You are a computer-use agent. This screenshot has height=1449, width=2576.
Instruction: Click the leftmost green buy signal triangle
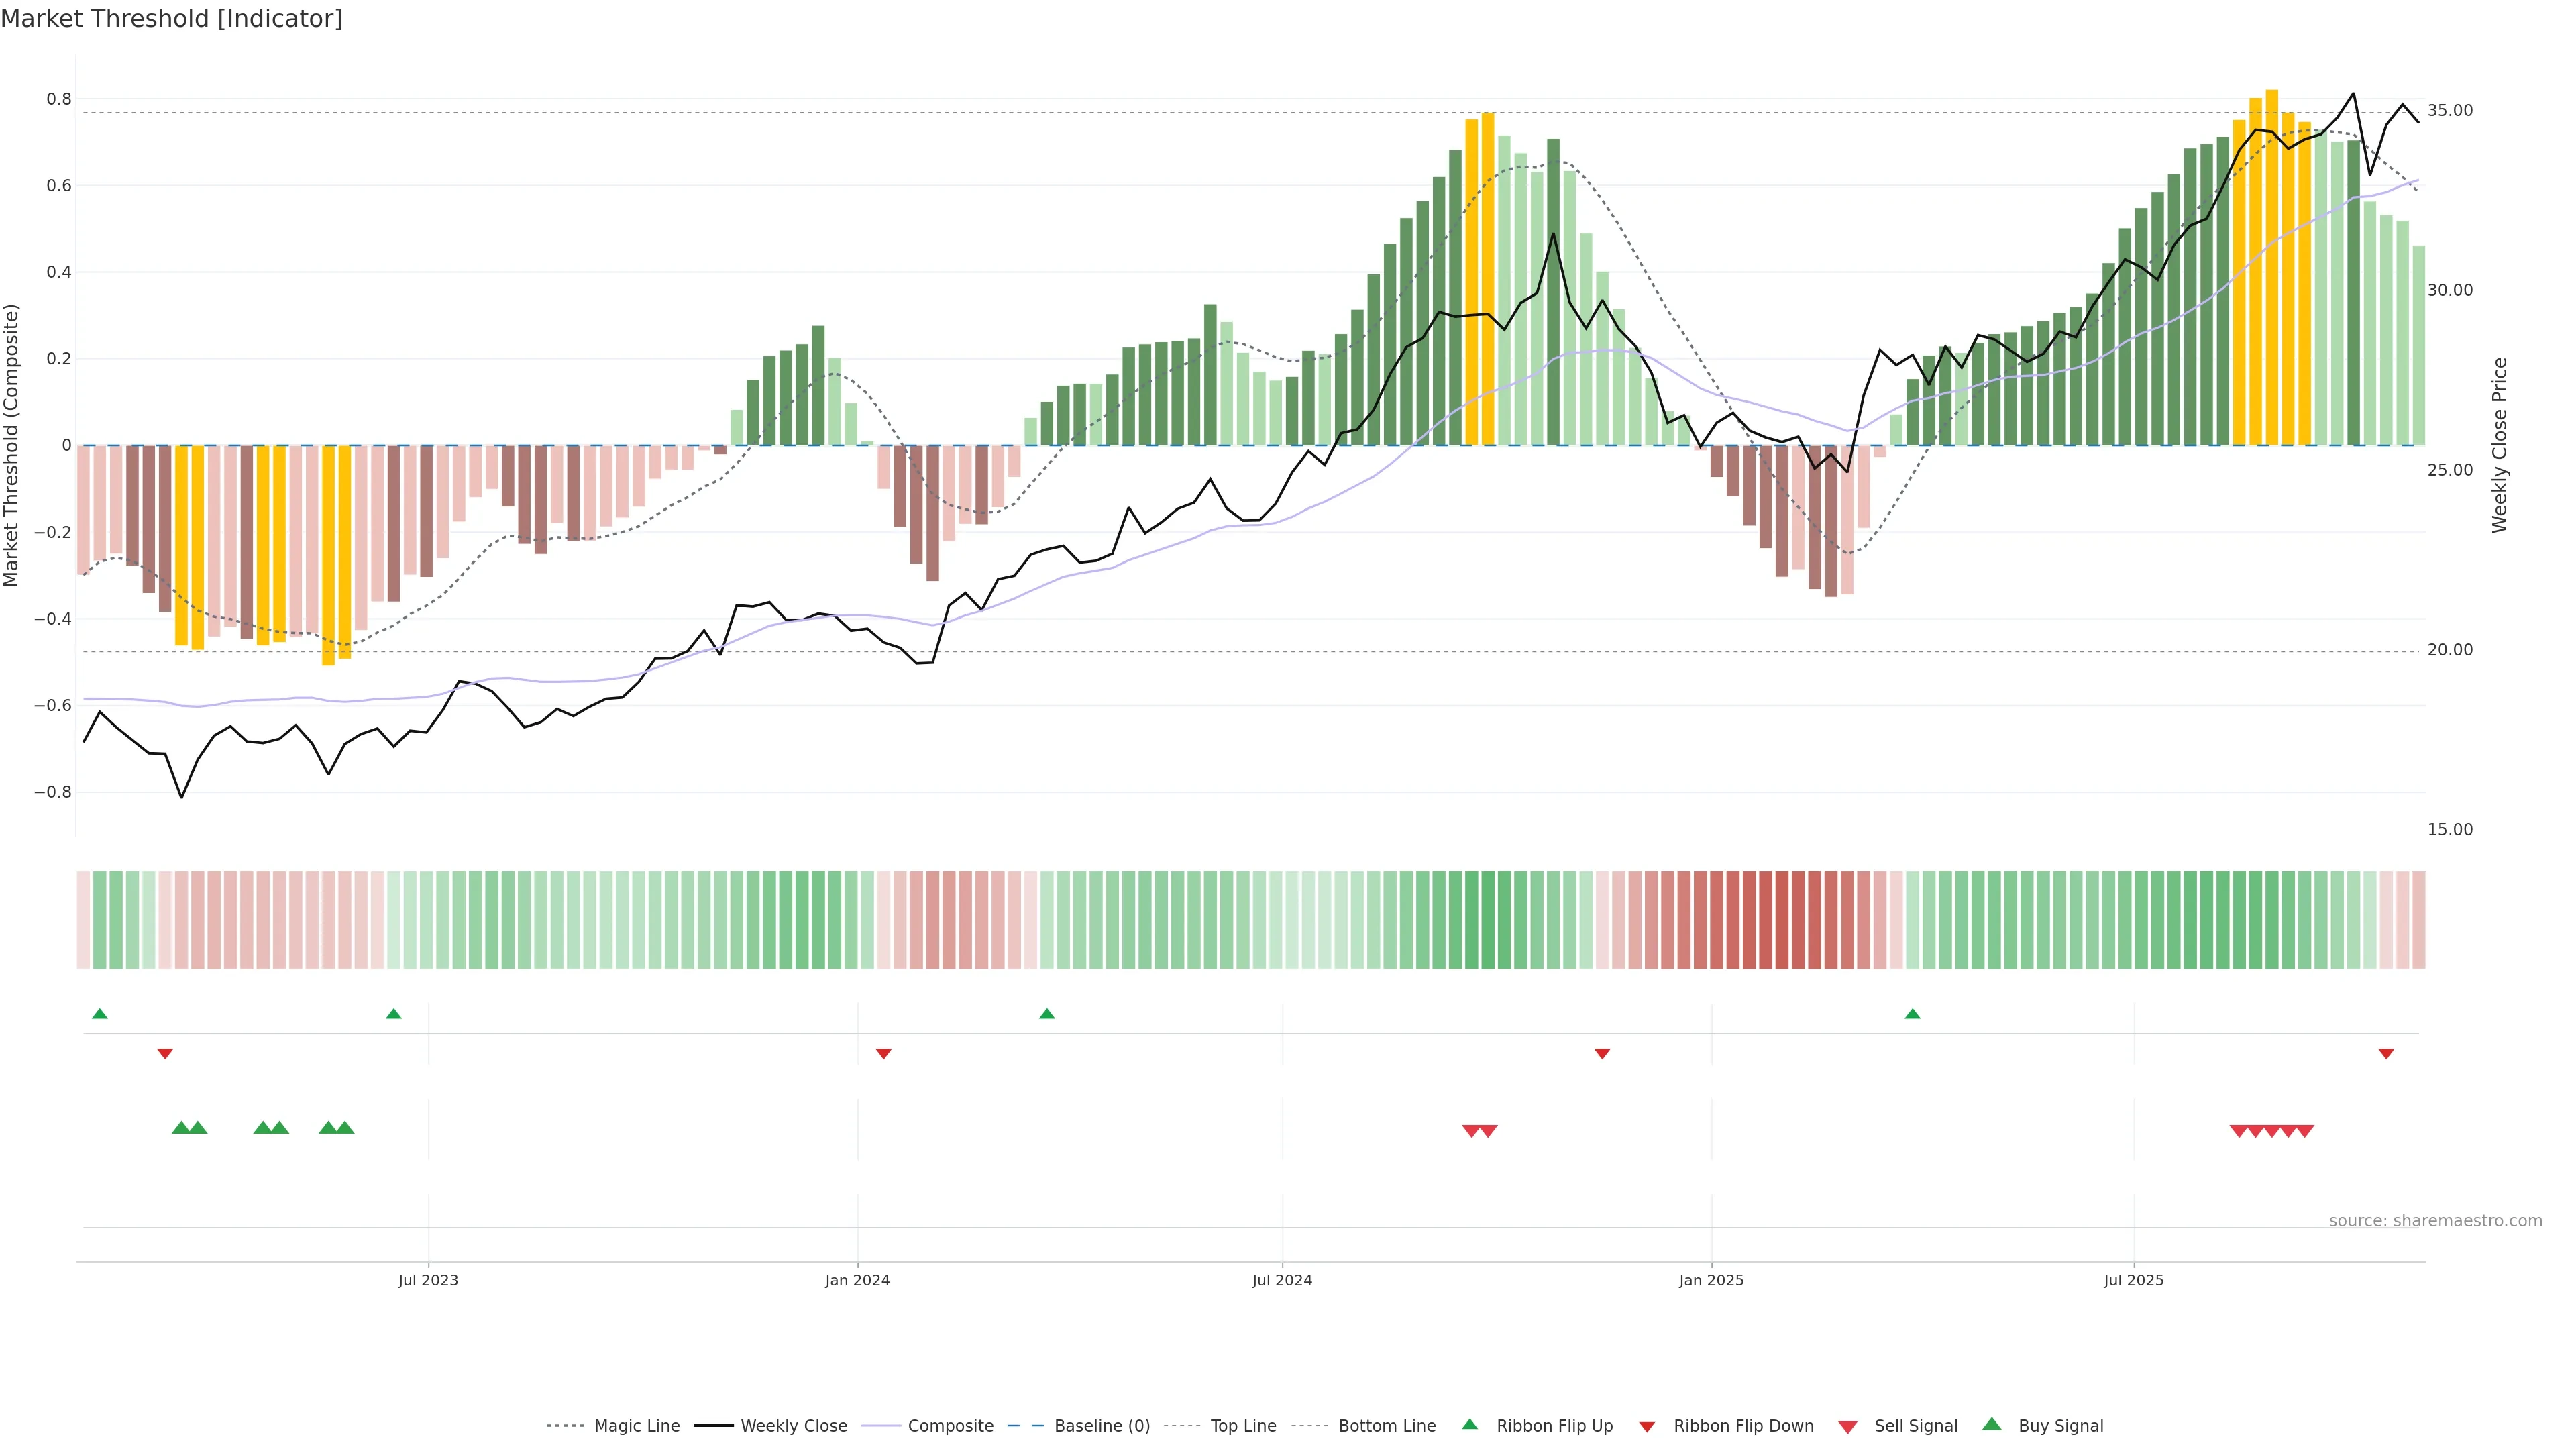[x=181, y=1128]
